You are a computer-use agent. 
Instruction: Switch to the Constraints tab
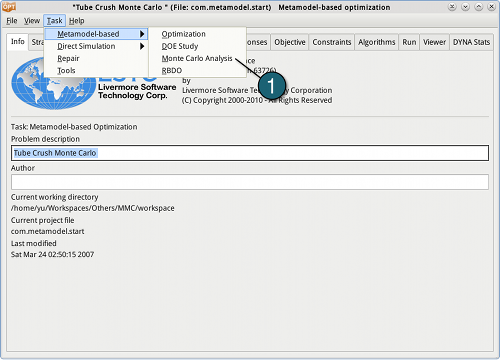[332, 42]
